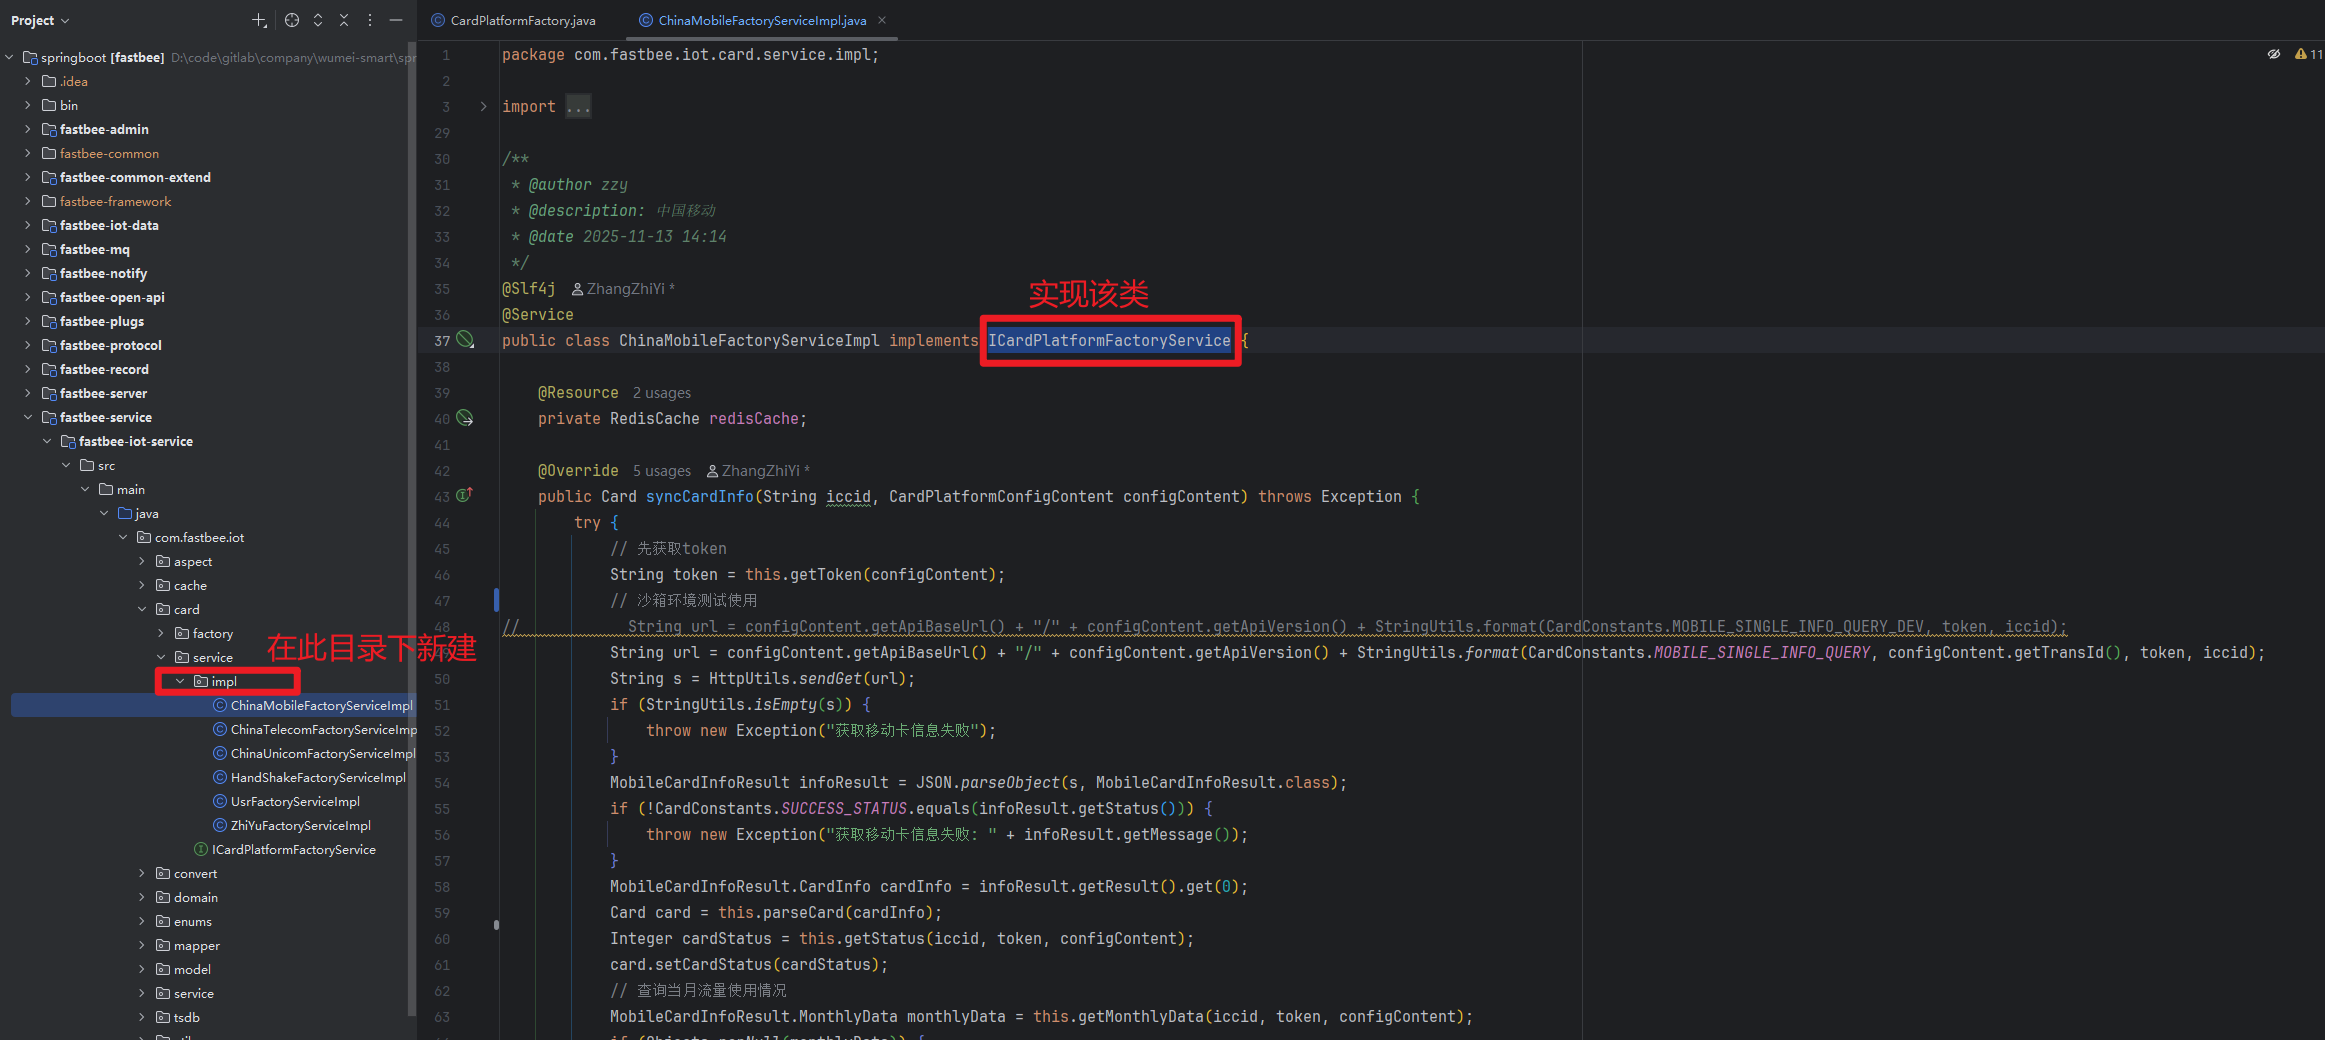The height and width of the screenshot is (1040, 2325).
Task: Expand the fastbee-common module
Action: (28, 153)
